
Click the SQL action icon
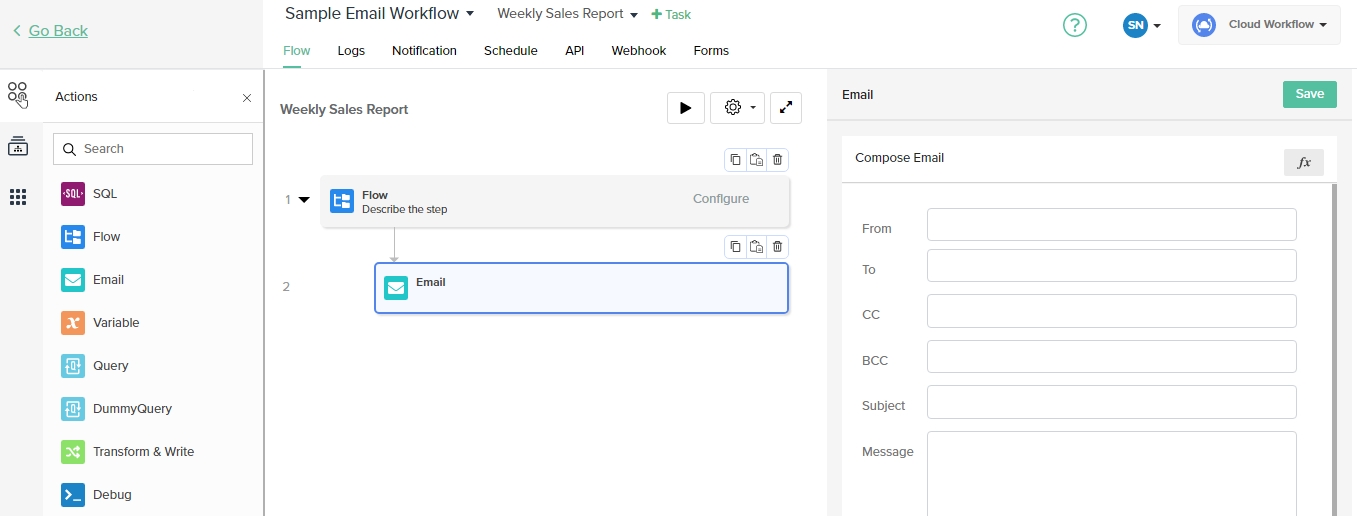[x=73, y=194]
